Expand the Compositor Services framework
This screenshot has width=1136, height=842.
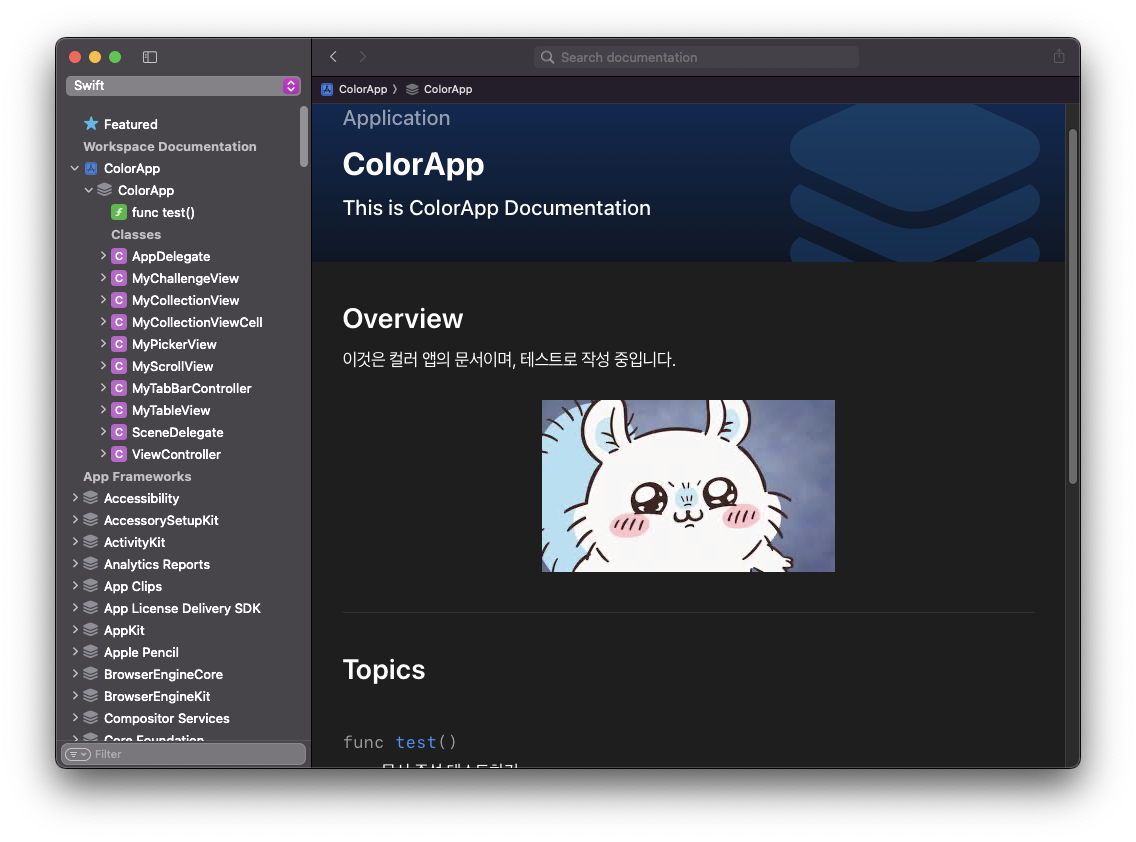pos(75,718)
